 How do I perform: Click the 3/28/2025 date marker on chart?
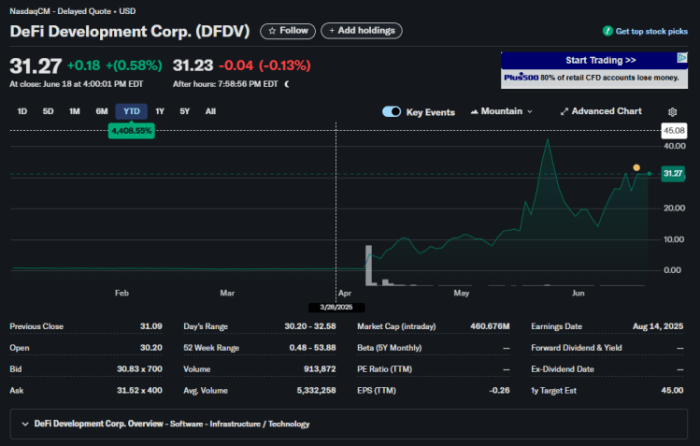(336, 307)
